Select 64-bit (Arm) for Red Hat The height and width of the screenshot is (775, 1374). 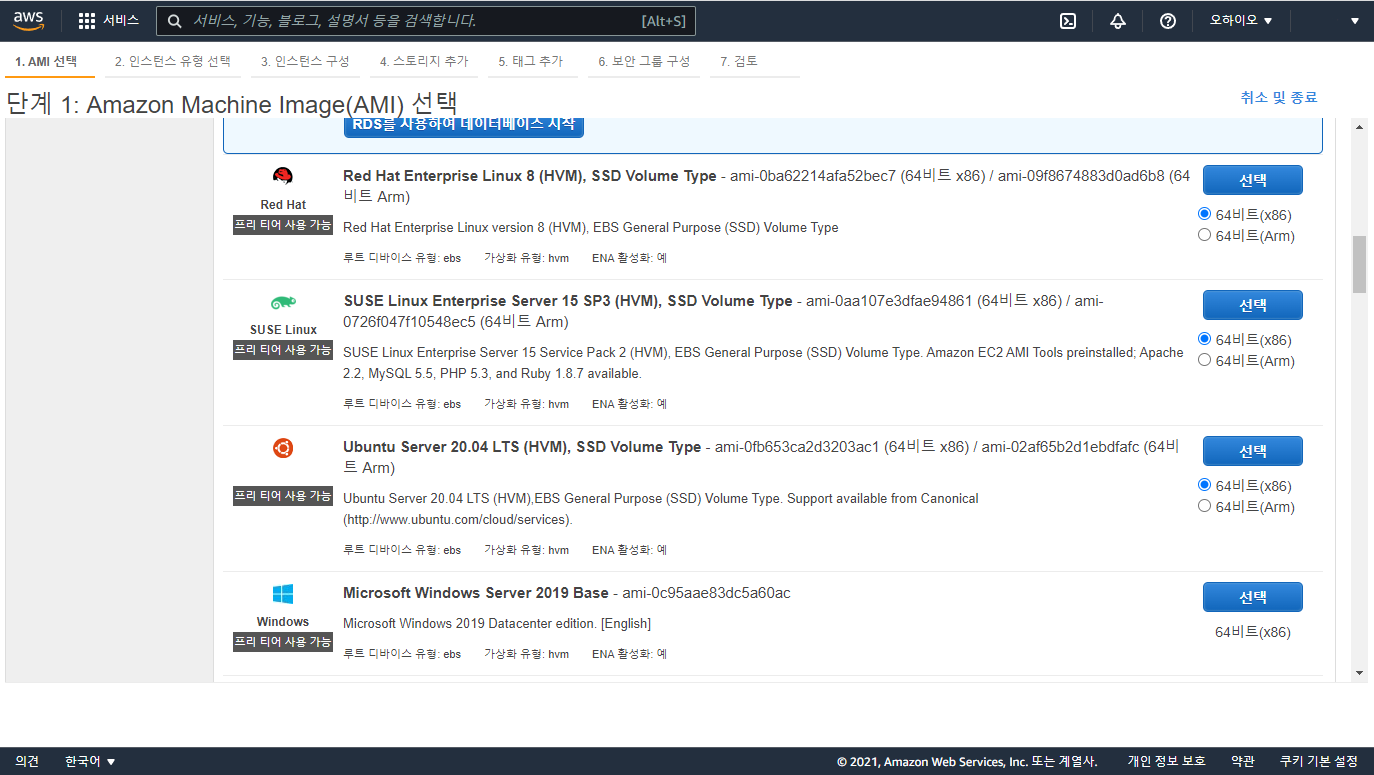point(1204,235)
